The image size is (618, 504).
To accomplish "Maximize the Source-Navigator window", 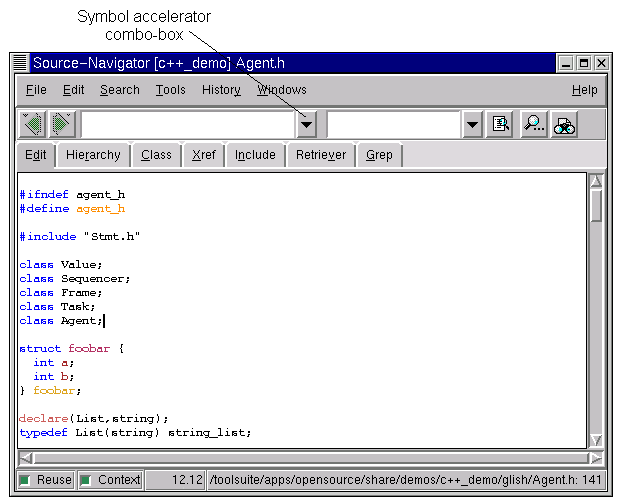I will pyautogui.click(x=584, y=63).
